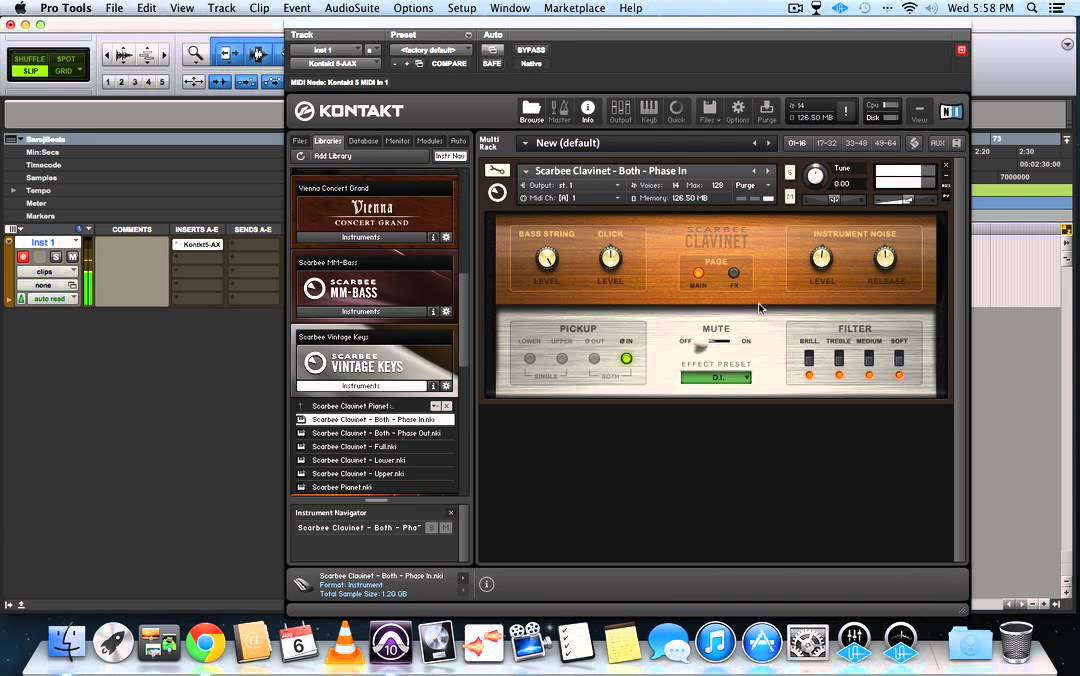Image resolution: width=1080 pixels, height=676 pixels.
Task: Open instrument Purge dropdown
Action: click(753, 185)
